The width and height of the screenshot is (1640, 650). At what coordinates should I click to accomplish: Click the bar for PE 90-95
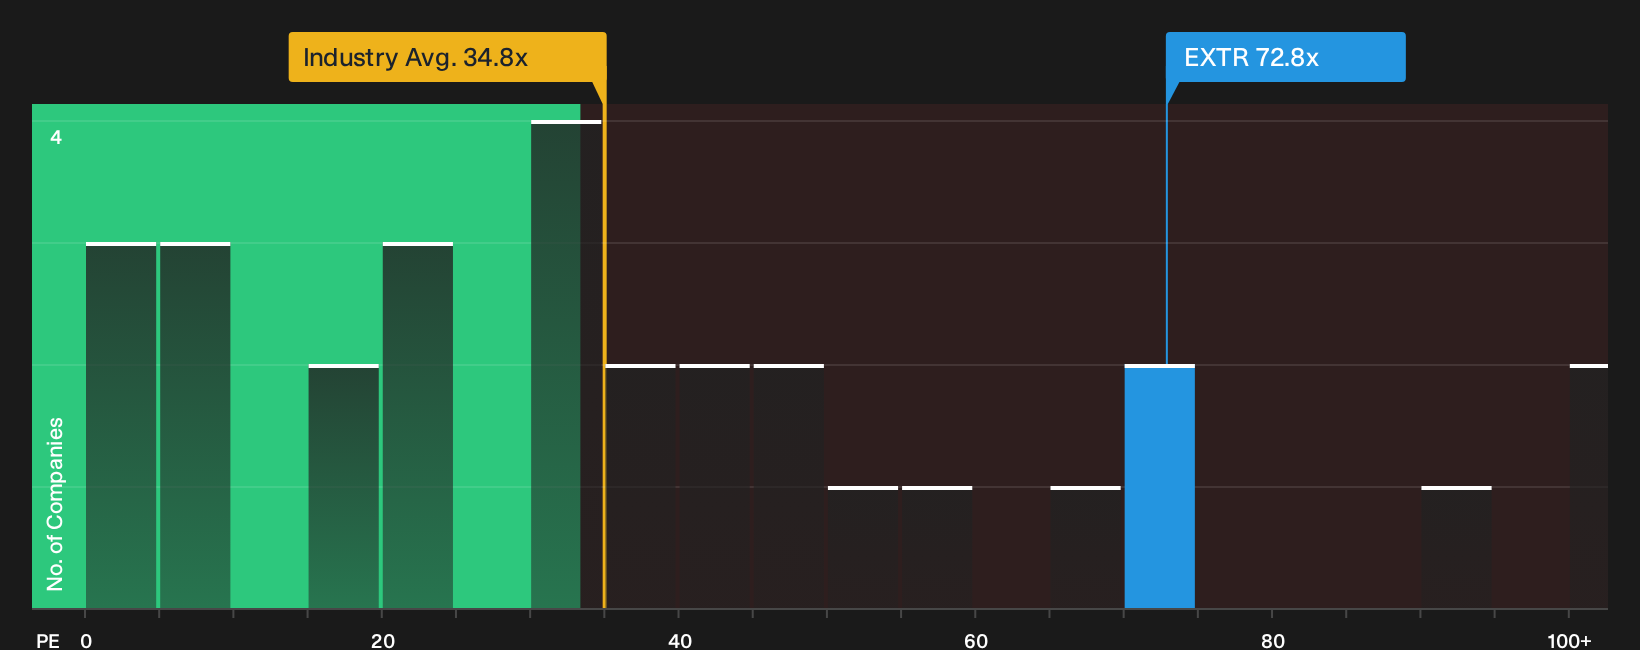point(1457,547)
